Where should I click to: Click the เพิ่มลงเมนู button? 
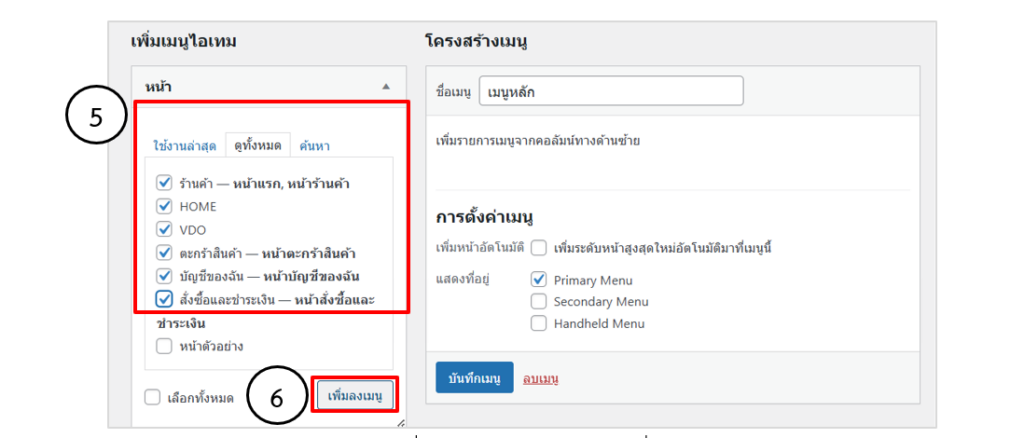tap(356, 396)
